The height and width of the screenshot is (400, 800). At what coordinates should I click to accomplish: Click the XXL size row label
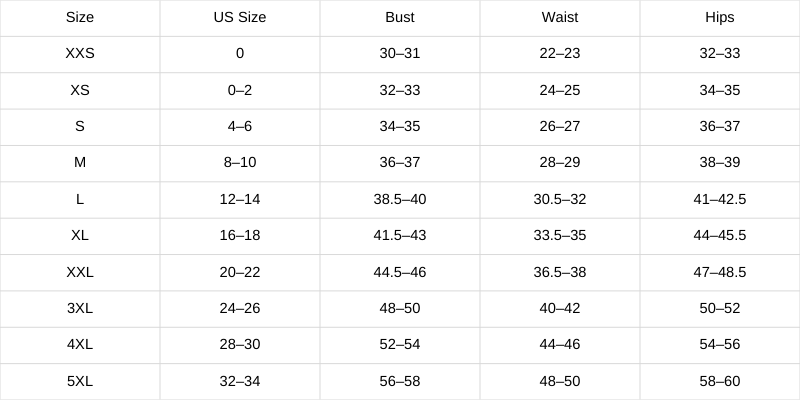(80, 272)
